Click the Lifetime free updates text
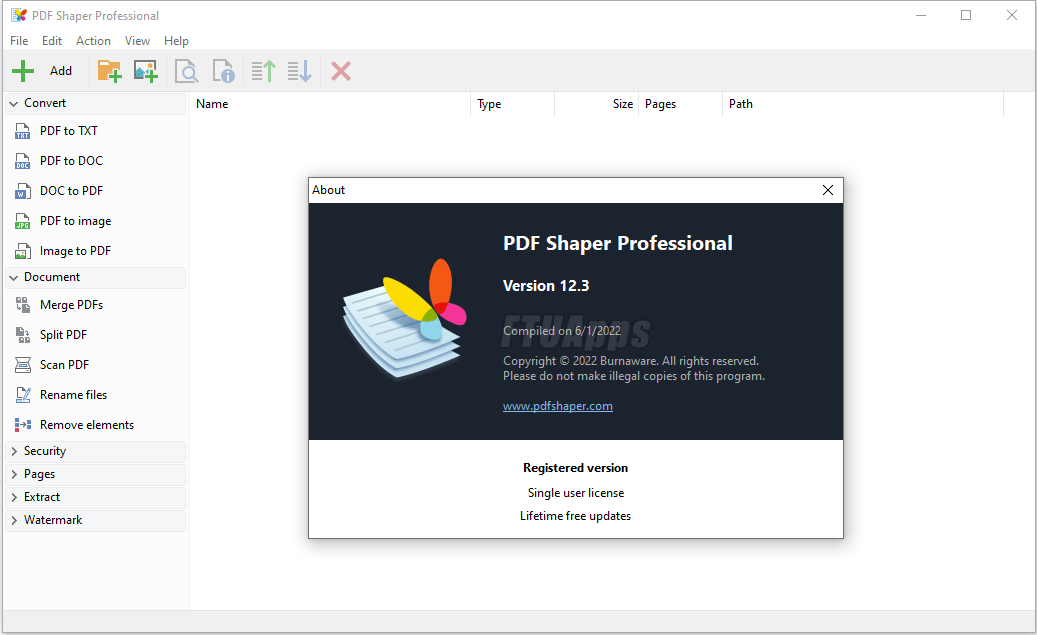1037x635 pixels. [x=575, y=516]
